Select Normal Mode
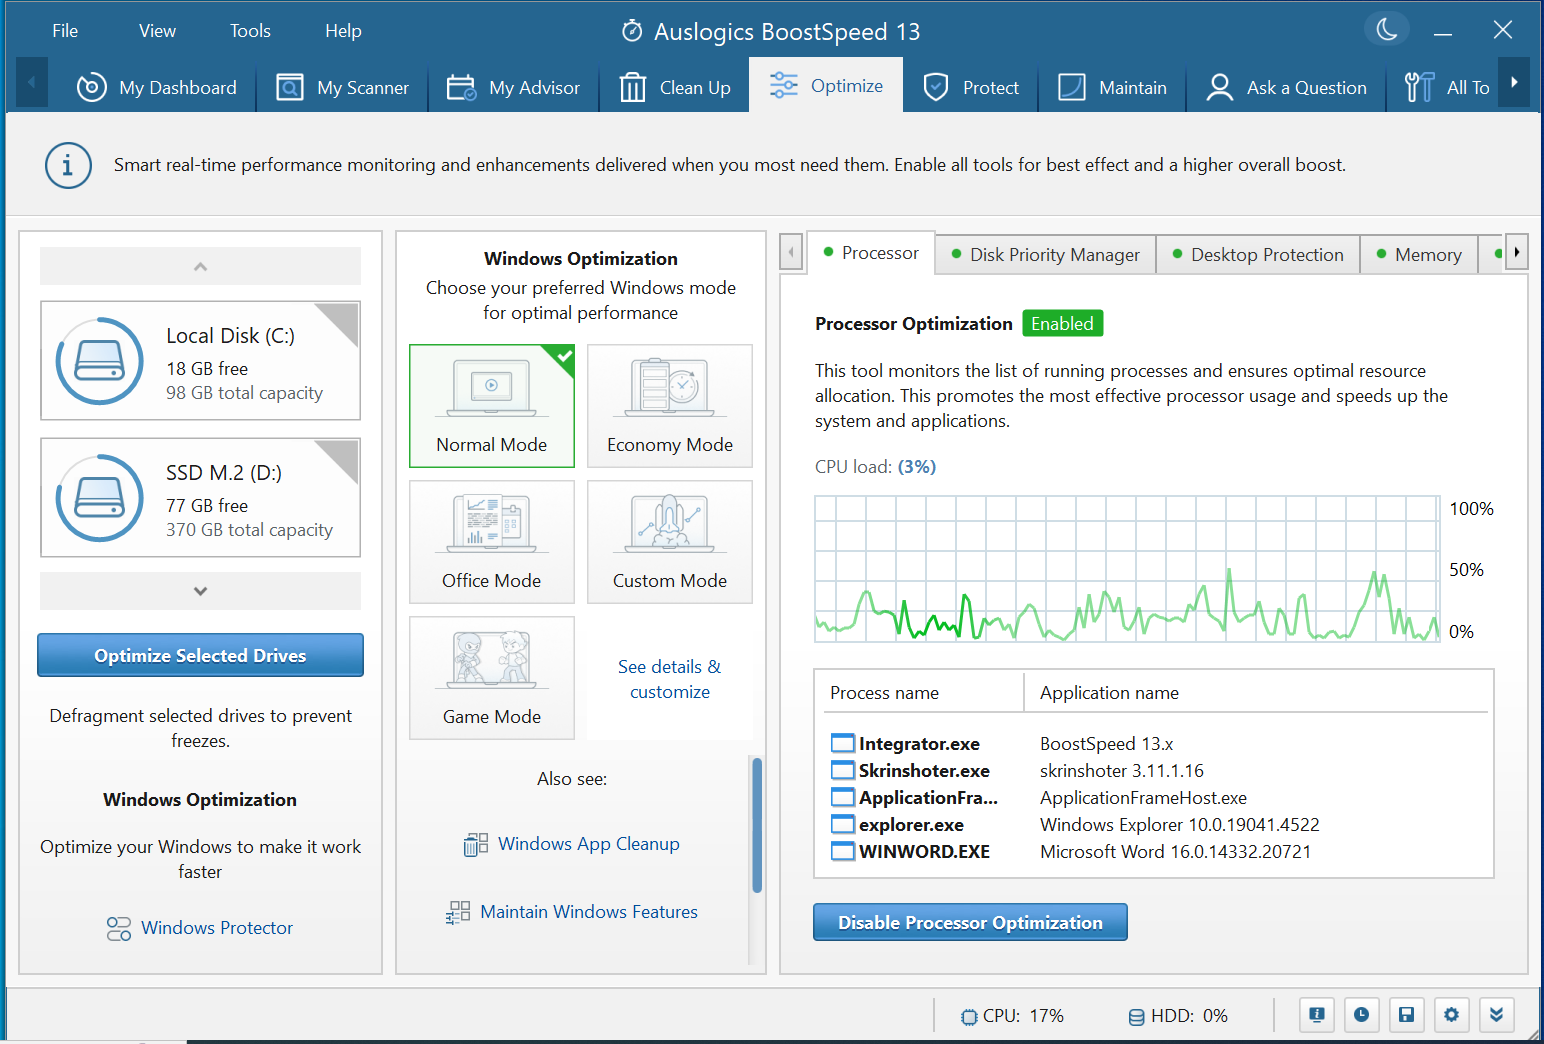Viewport: 1544px width, 1044px height. [492, 406]
